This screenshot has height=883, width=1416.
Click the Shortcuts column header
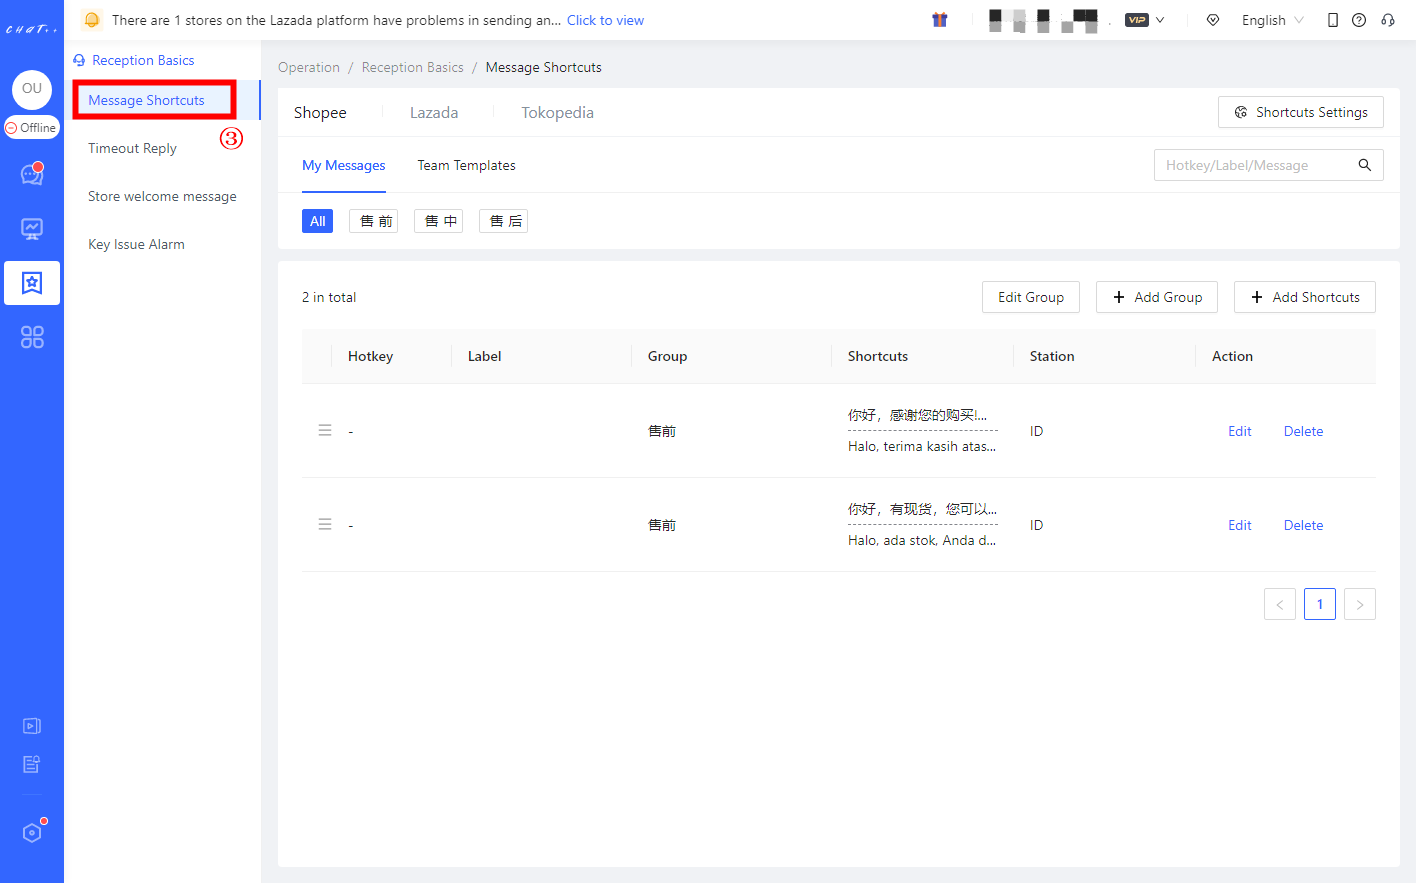[x=878, y=356]
